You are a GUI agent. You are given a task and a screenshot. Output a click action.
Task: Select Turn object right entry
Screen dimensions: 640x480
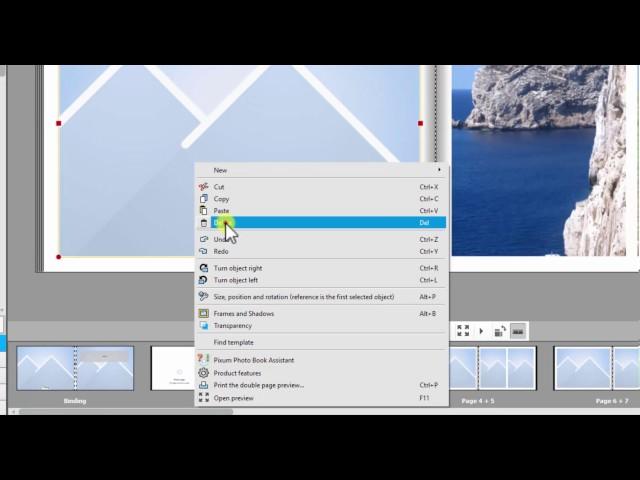click(x=322, y=268)
